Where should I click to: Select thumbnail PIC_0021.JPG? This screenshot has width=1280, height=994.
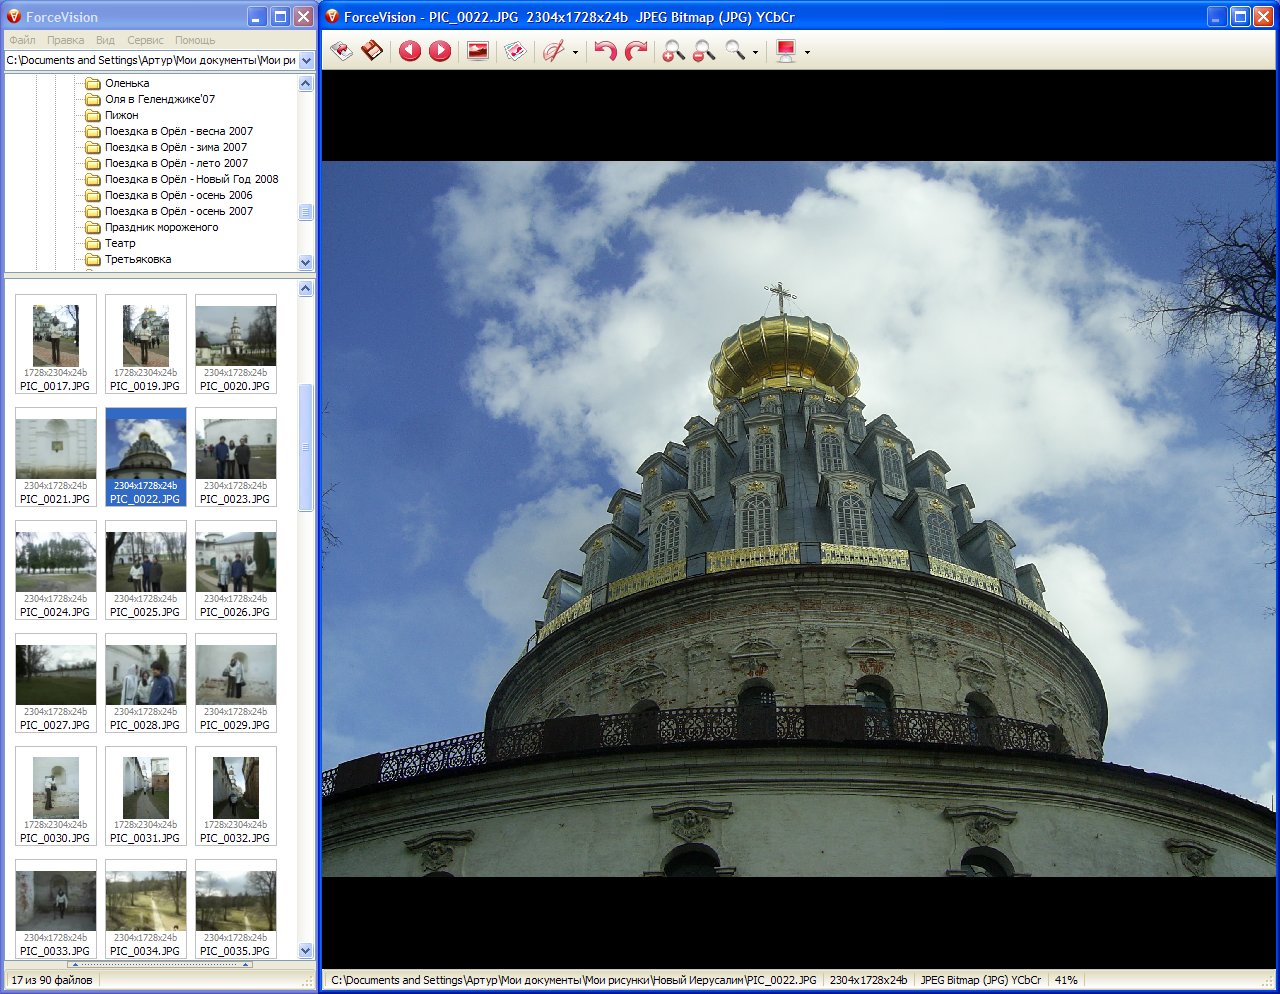click(56, 457)
